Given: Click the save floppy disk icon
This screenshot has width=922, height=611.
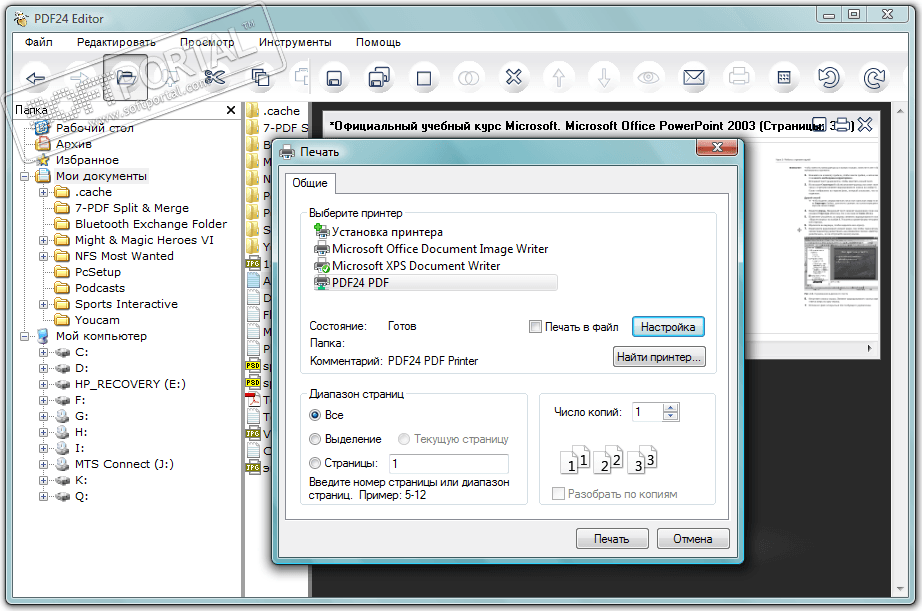Looking at the screenshot, I should pos(334,78).
